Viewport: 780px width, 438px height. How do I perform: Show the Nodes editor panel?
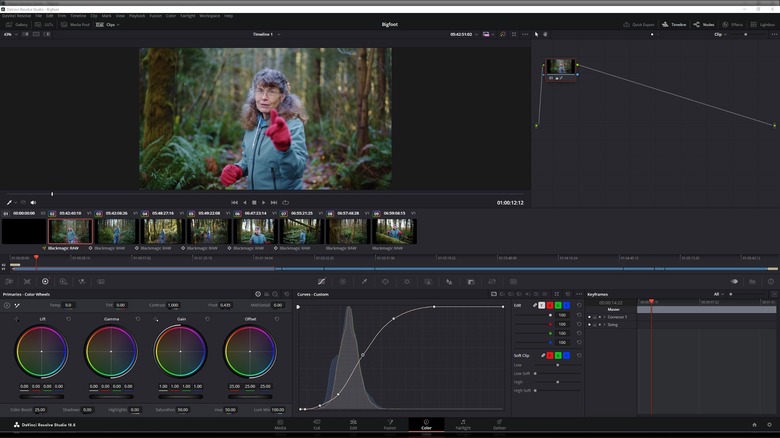(704, 24)
